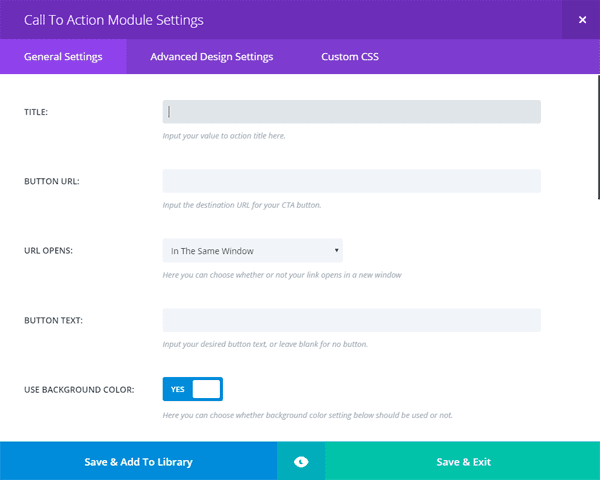Click Save & Add To Library
This screenshot has height=480, width=600.
[x=138, y=462]
